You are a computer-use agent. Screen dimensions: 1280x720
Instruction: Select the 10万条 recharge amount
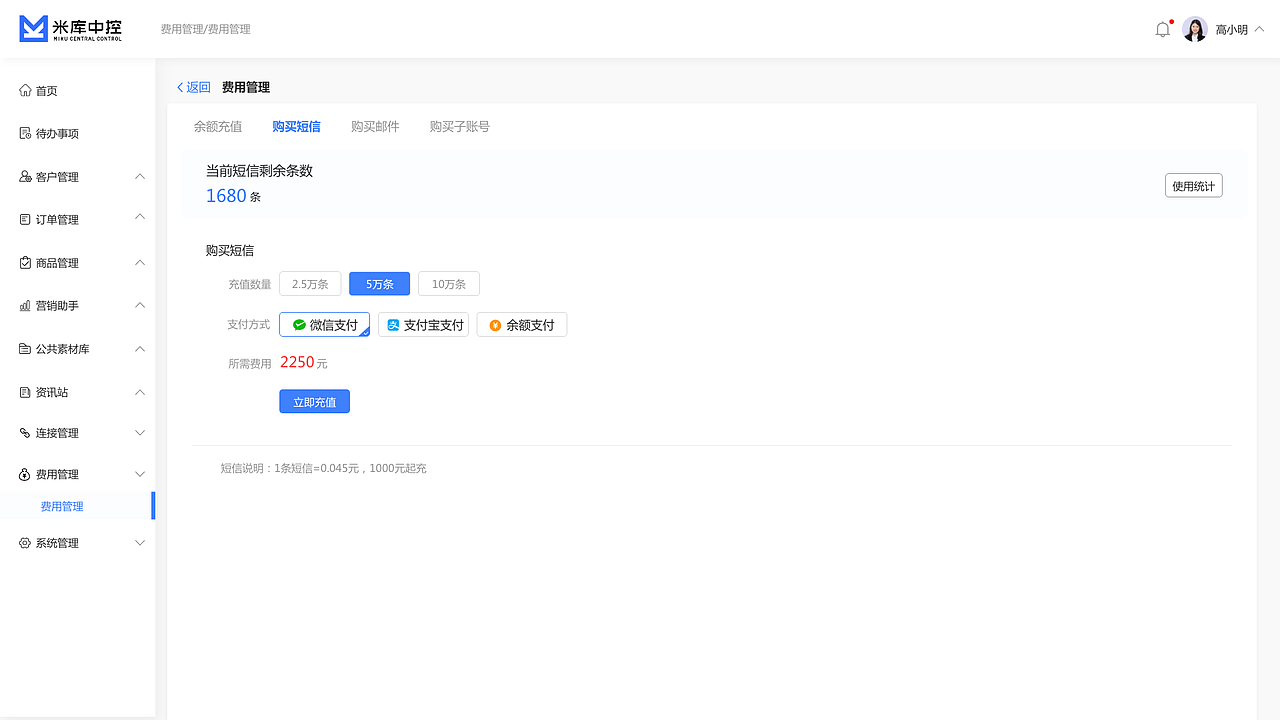tap(449, 284)
